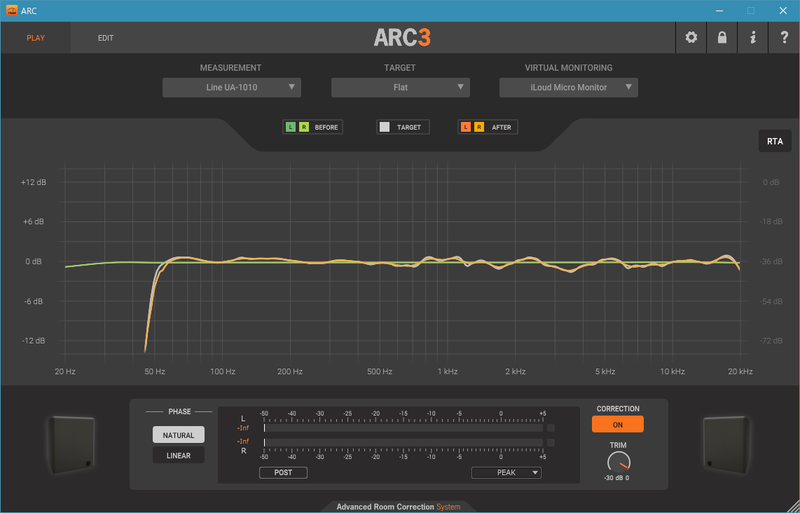Click the left speaker image
The height and width of the screenshot is (513, 800).
tap(71, 444)
